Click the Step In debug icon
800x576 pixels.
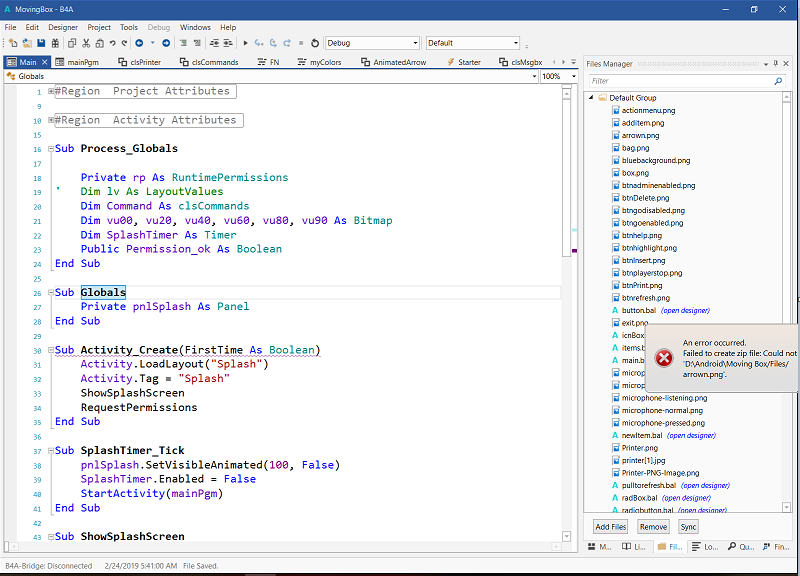(x=259, y=43)
